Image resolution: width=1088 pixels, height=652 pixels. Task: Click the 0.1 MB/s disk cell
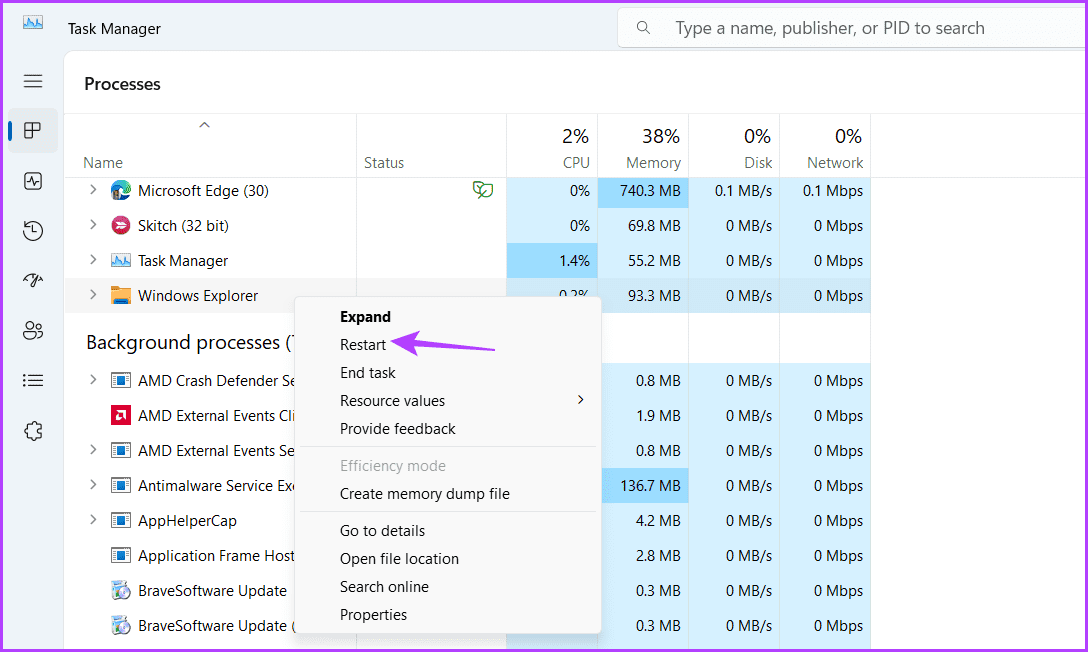coord(734,191)
